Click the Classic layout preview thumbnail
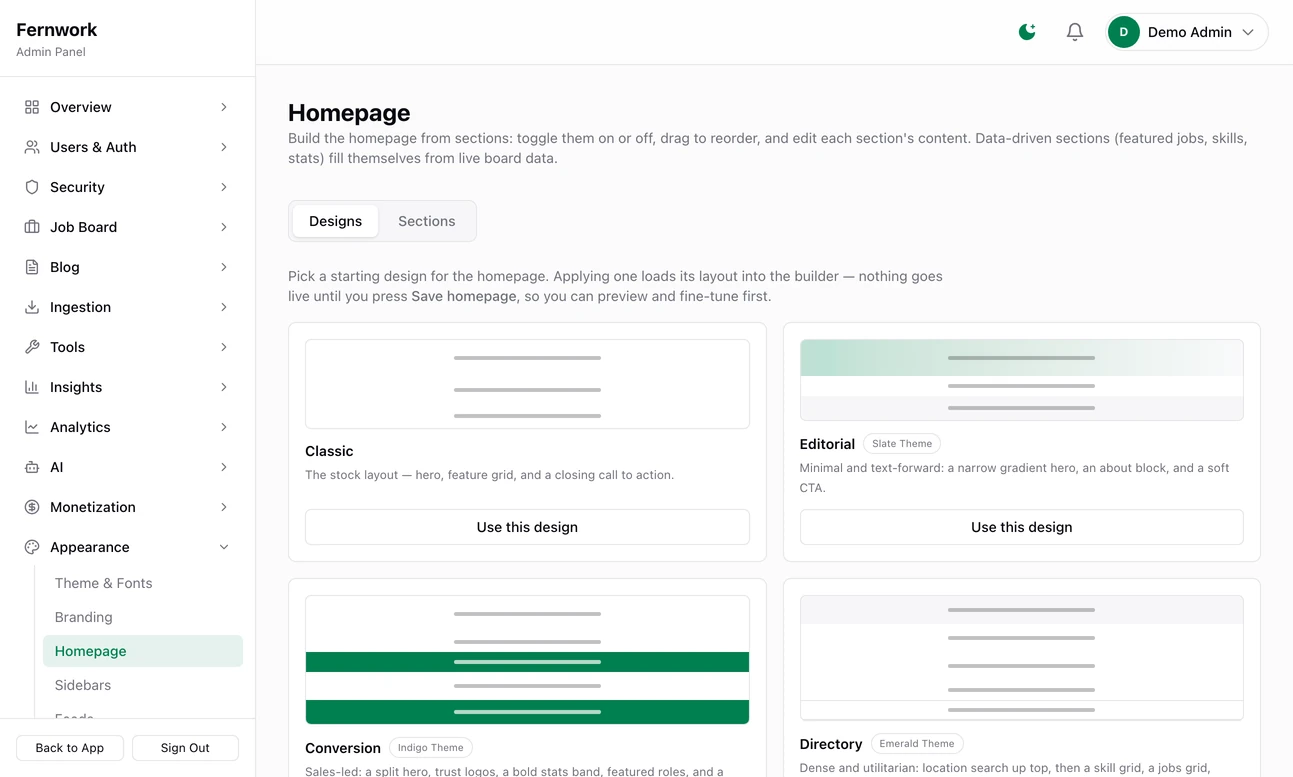 click(x=527, y=384)
